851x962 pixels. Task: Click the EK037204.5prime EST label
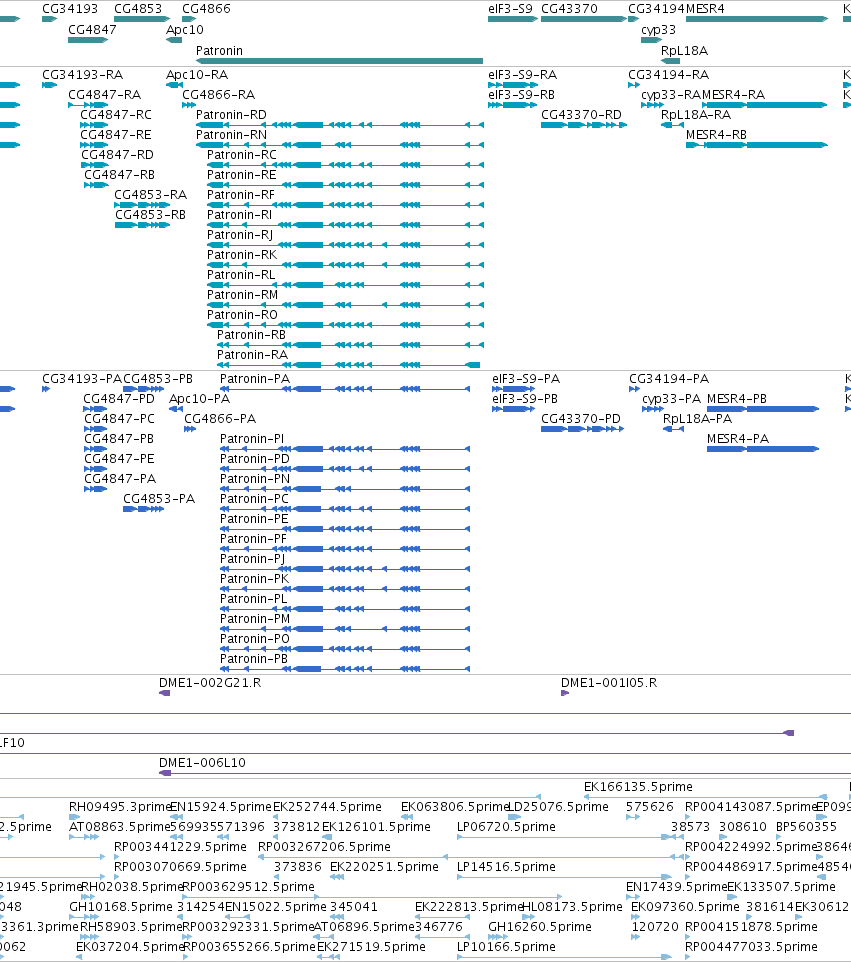point(131,947)
